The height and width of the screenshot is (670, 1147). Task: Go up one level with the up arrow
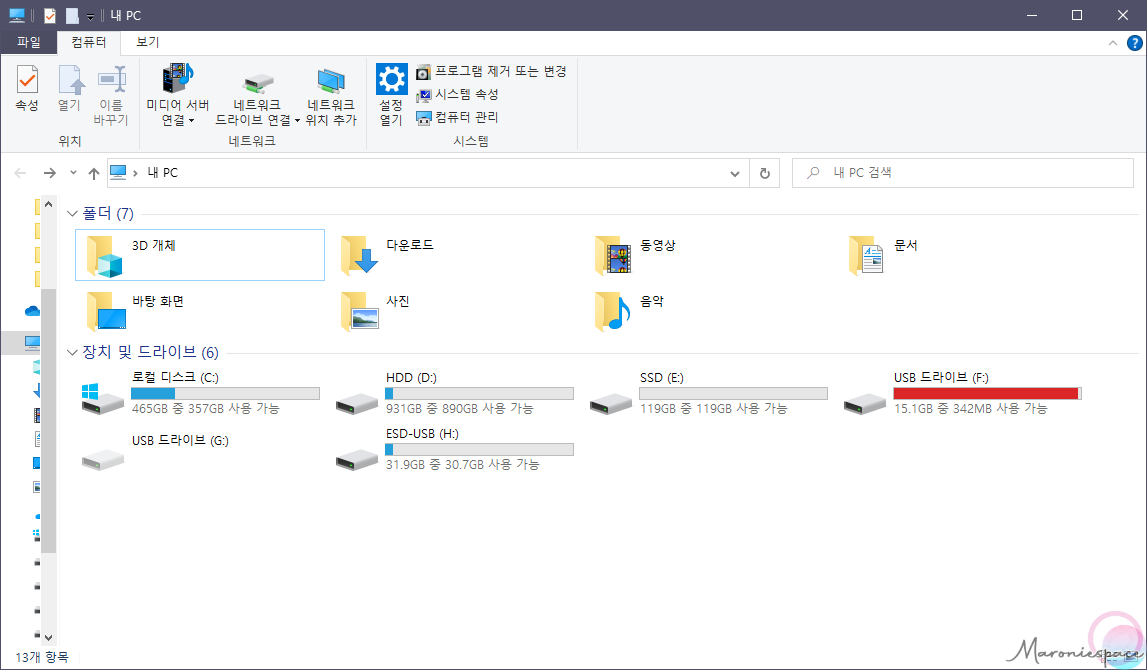point(94,173)
